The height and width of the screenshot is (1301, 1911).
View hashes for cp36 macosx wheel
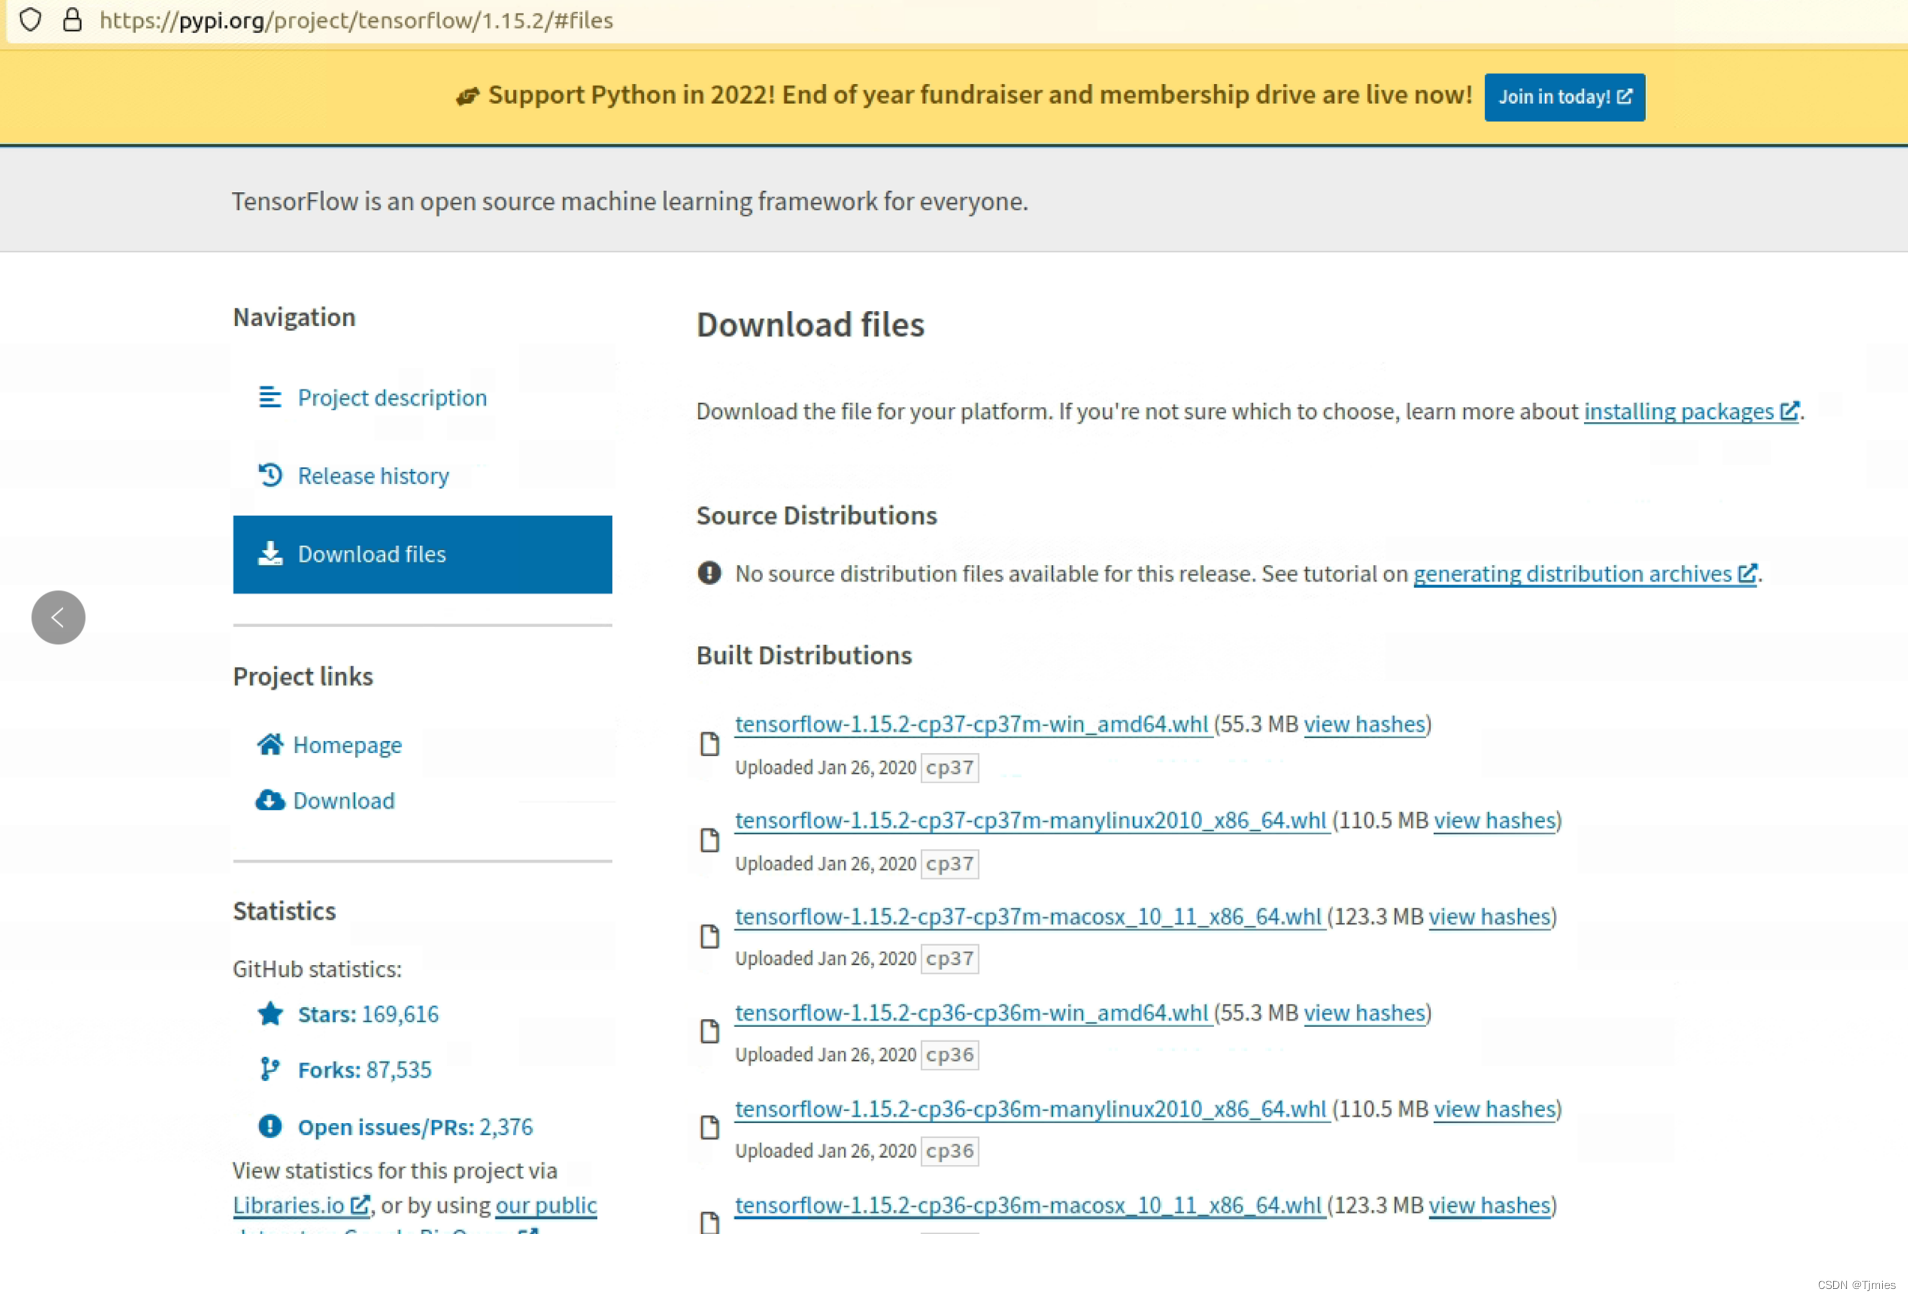pyautogui.click(x=1491, y=1207)
